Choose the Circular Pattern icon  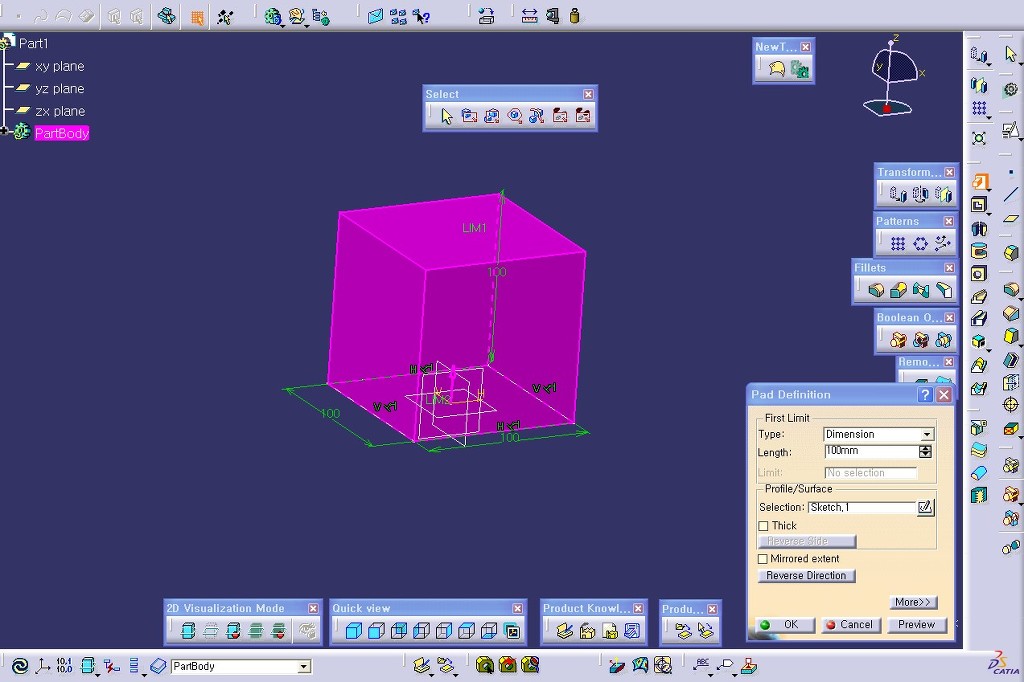point(920,243)
